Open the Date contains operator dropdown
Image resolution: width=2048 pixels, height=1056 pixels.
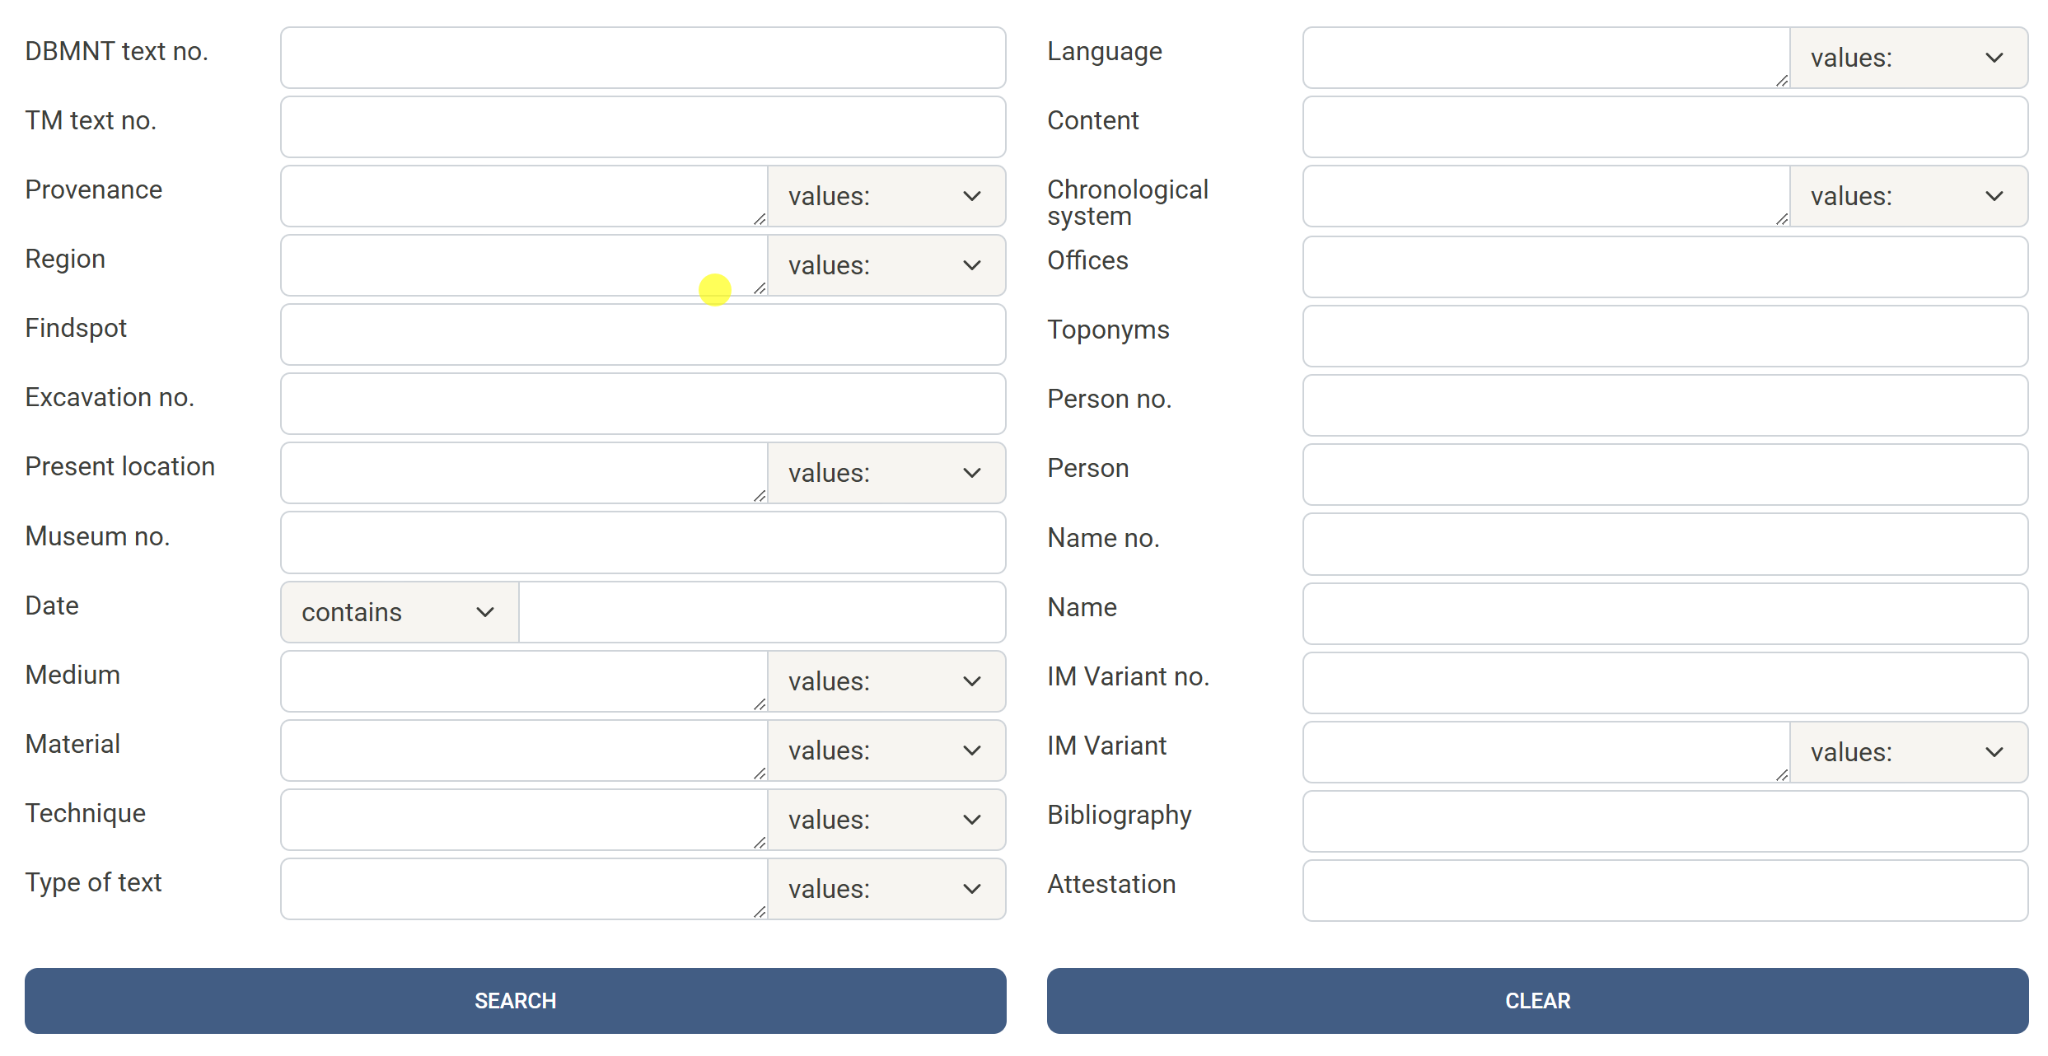click(399, 613)
